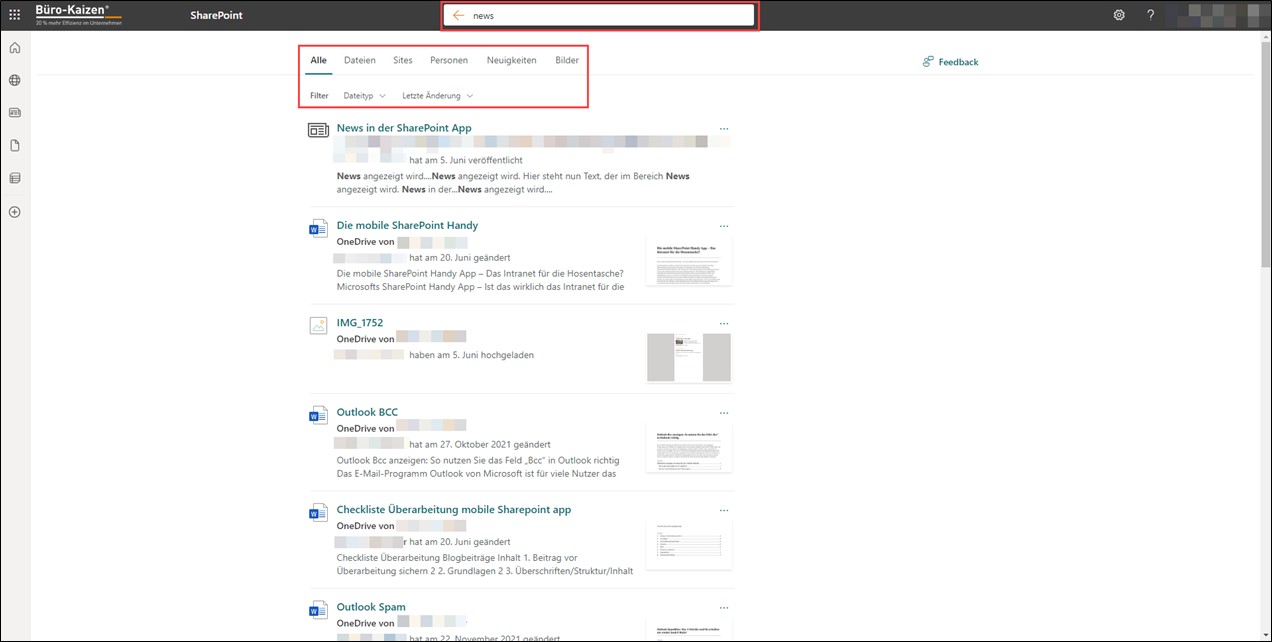Click the SharePoint title in header

point(216,16)
